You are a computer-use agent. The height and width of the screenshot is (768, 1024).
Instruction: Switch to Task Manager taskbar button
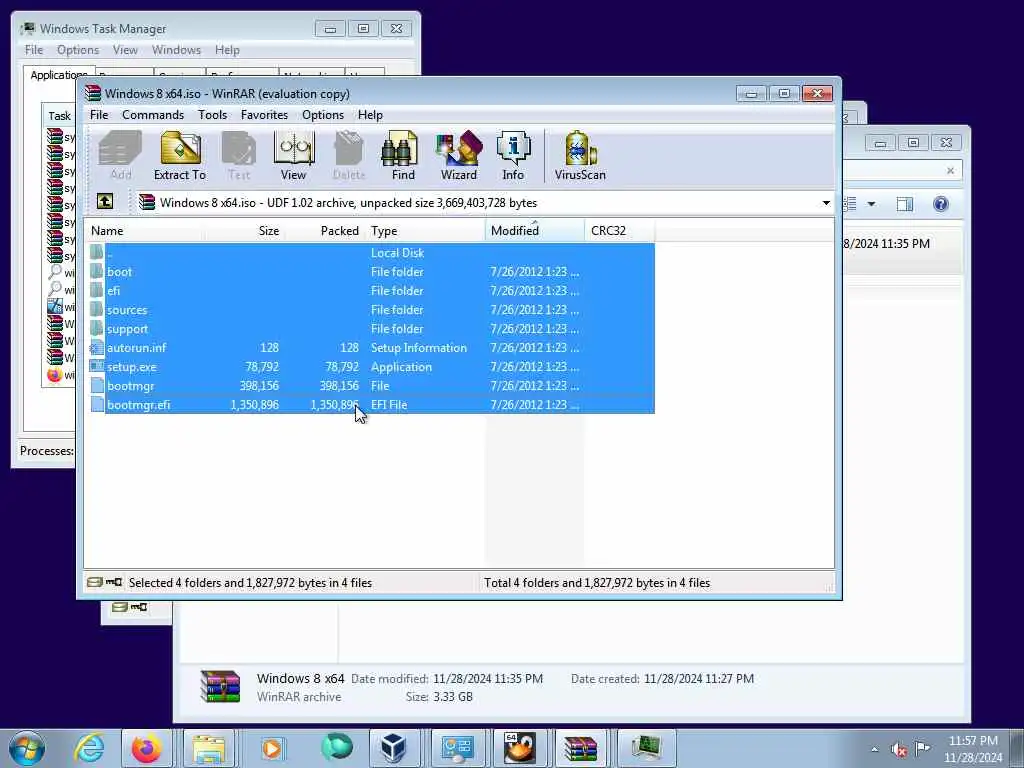[645, 748]
